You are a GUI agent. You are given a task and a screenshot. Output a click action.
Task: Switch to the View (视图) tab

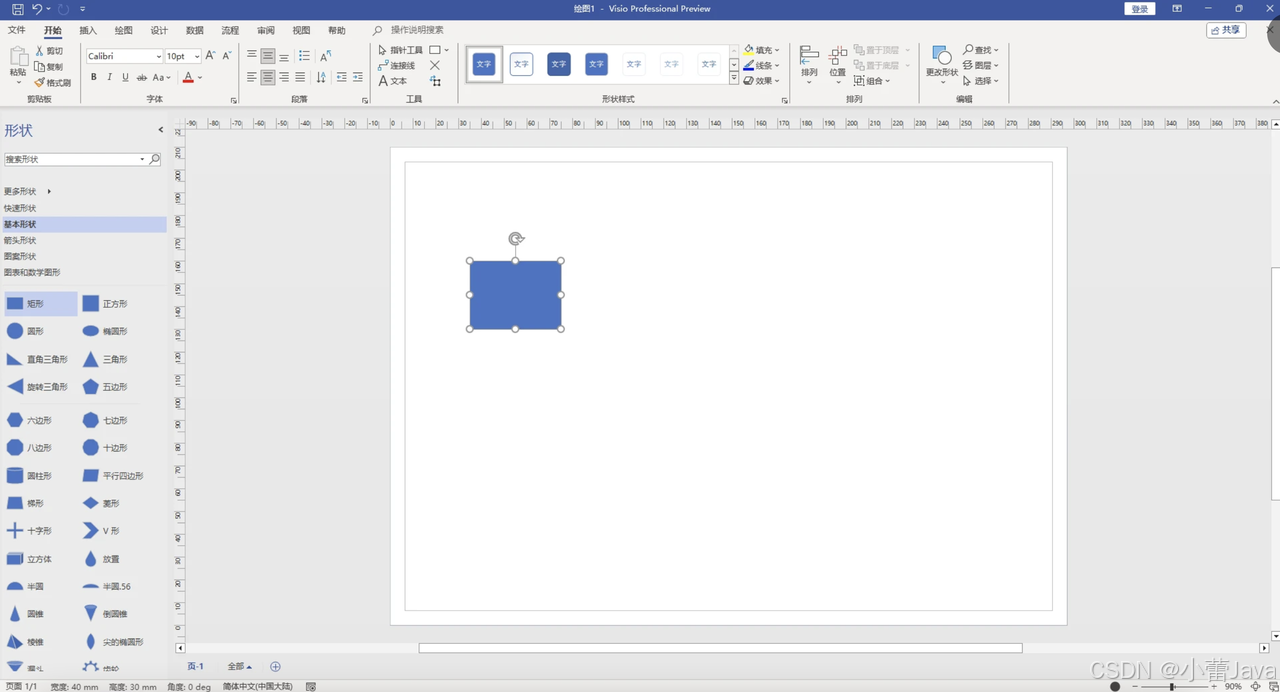(x=301, y=31)
